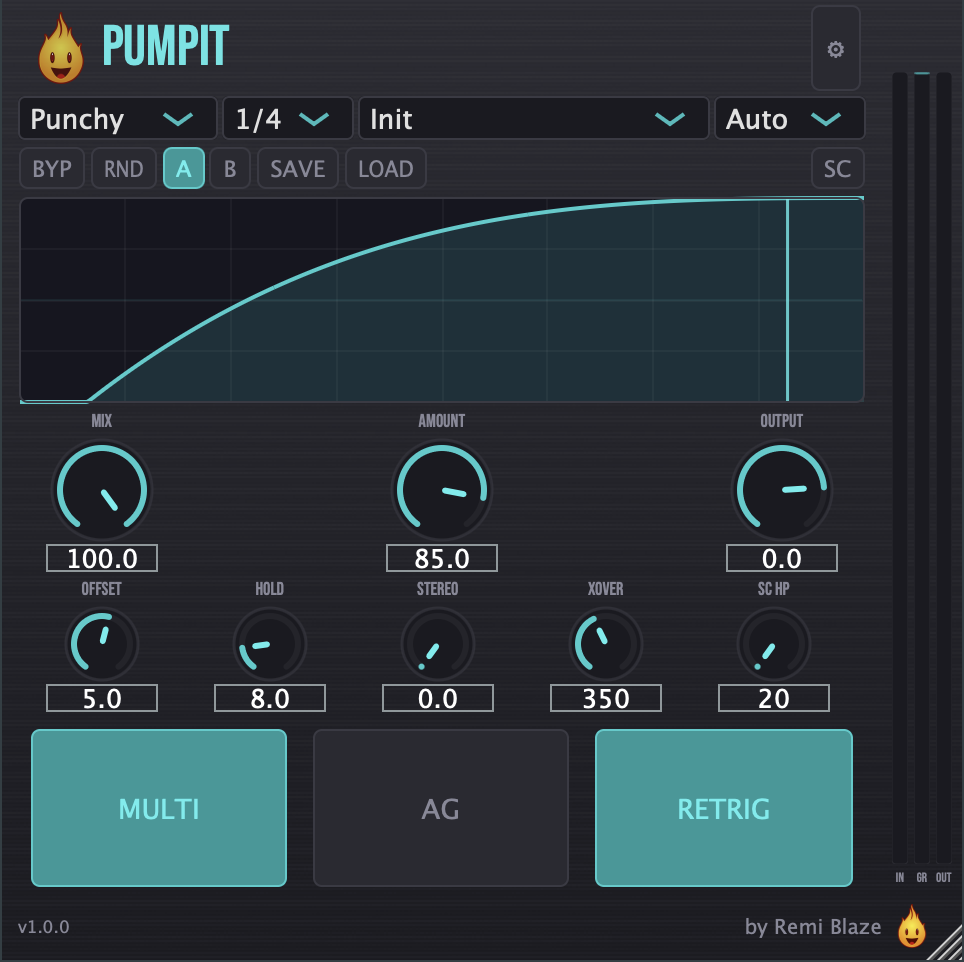Open the Punchy curve type dropdown
This screenshot has width=964, height=962.
(117, 119)
